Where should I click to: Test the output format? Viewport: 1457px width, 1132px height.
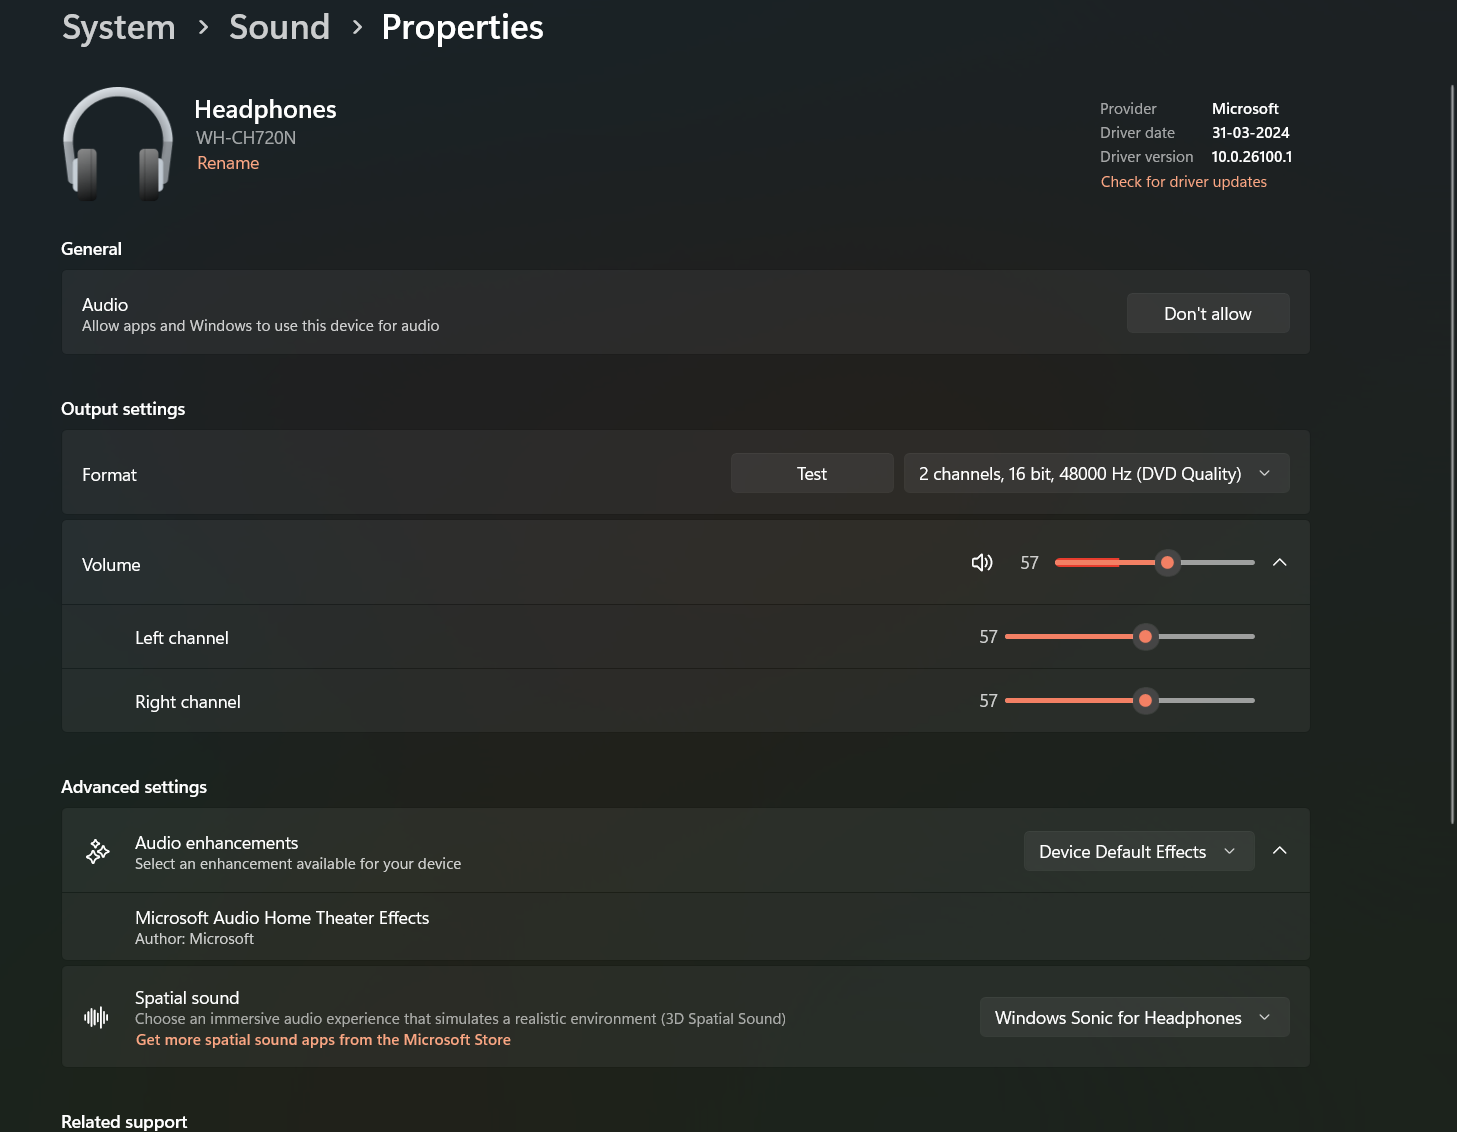[812, 473]
